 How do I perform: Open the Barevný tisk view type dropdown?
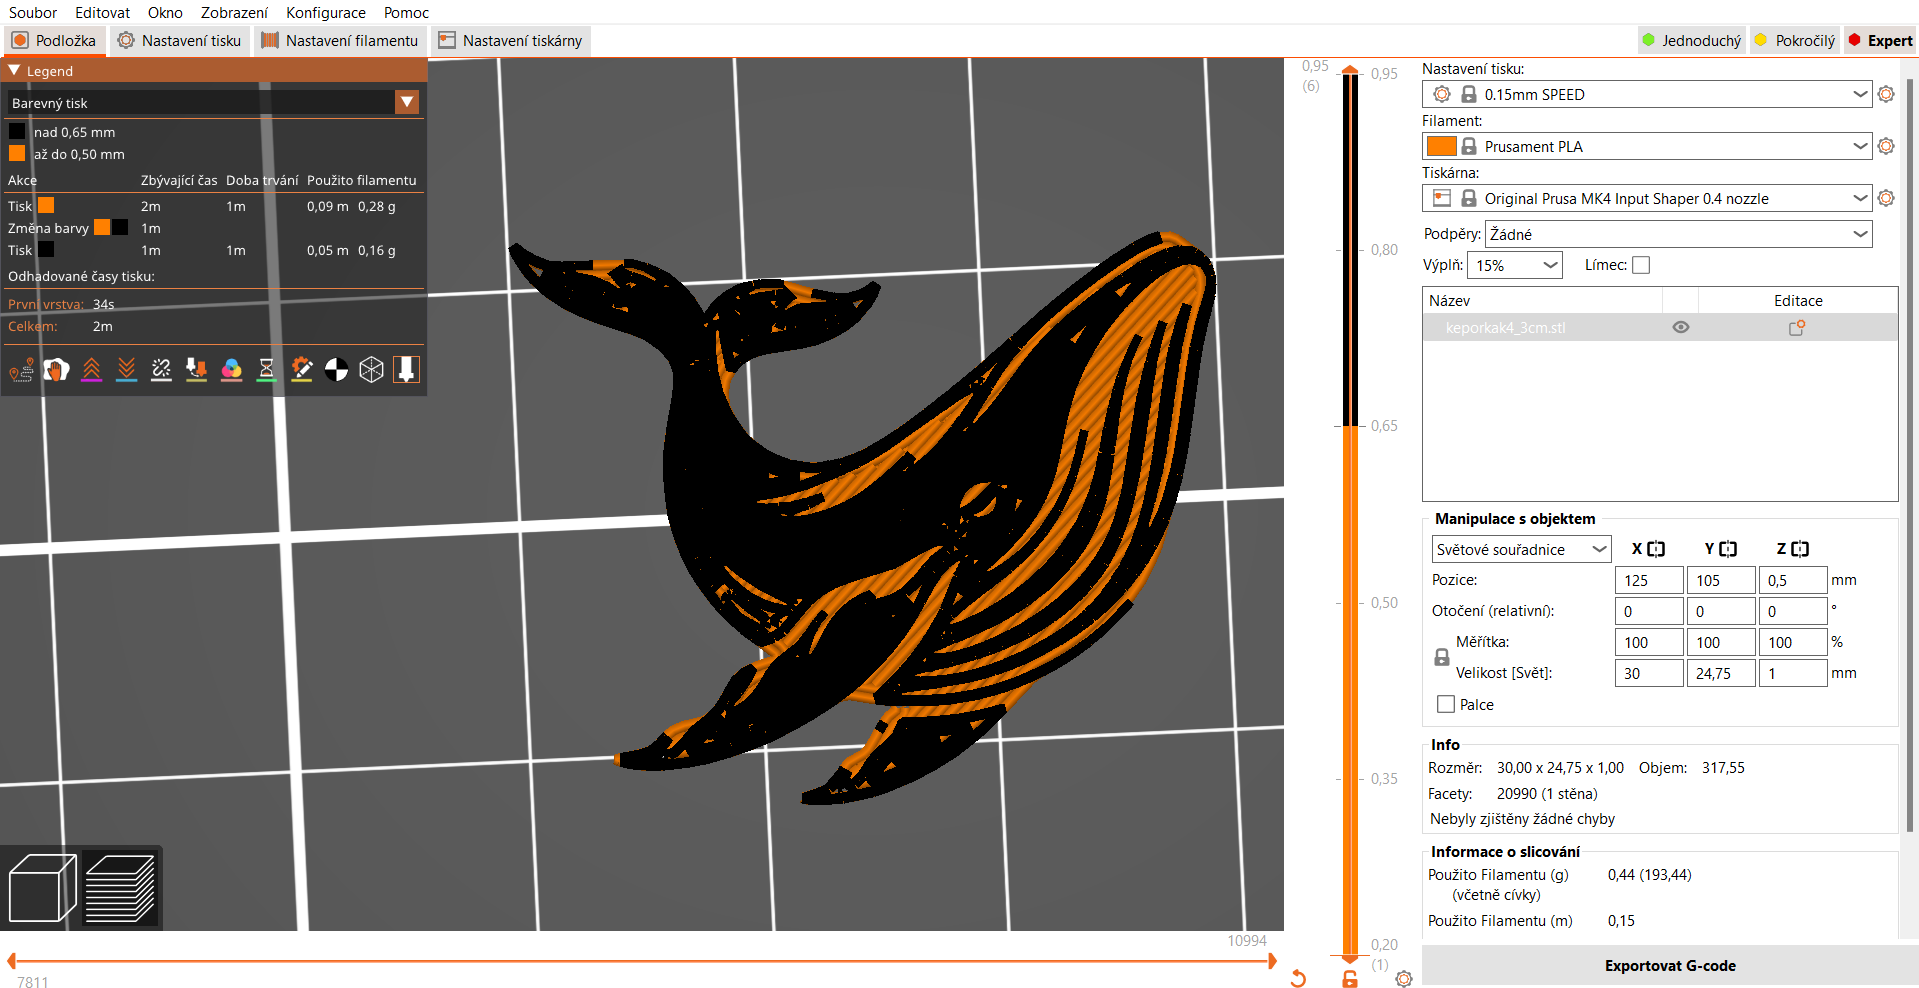tap(406, 102)
